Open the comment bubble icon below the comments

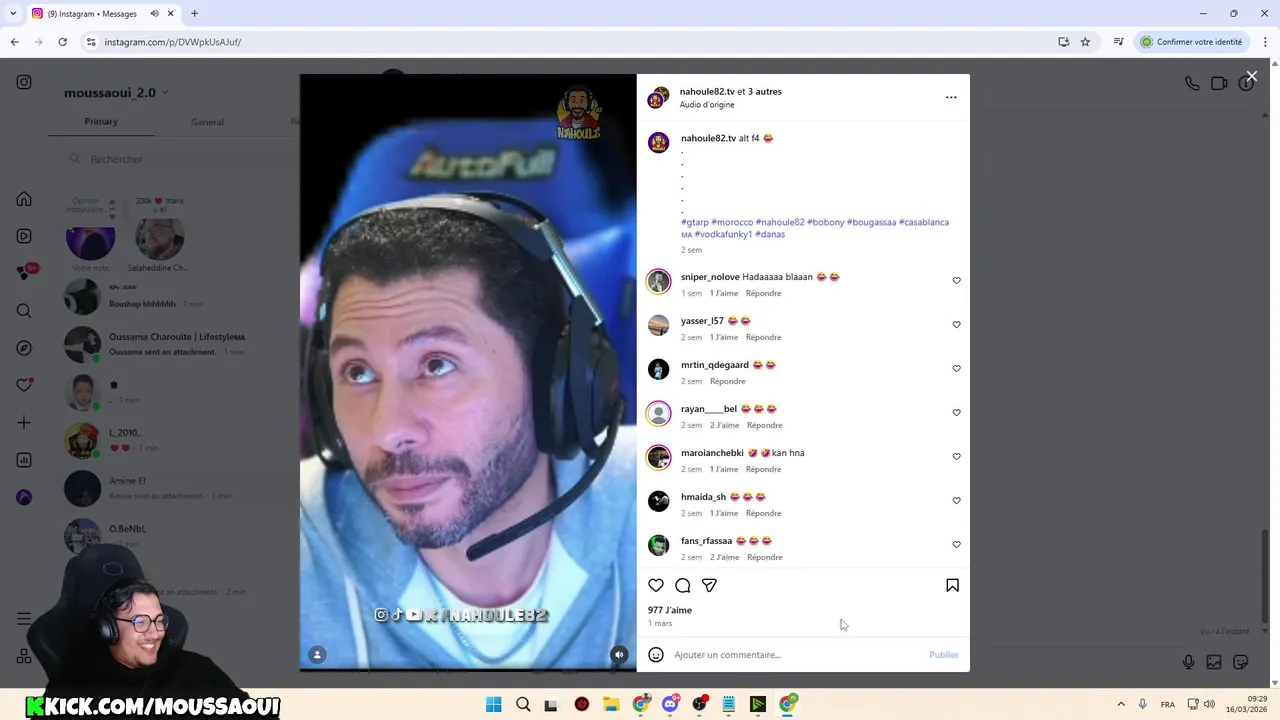coord(683,585)
